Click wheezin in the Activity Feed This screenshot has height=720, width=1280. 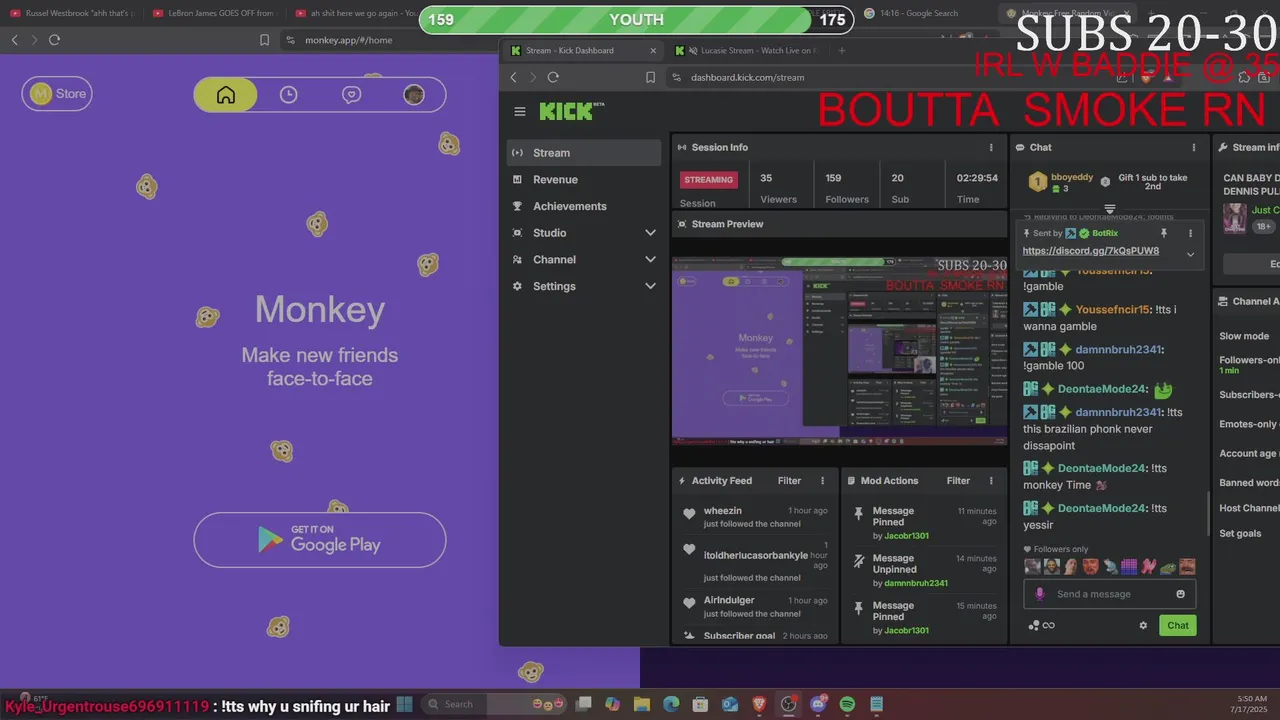coord(722,511)
